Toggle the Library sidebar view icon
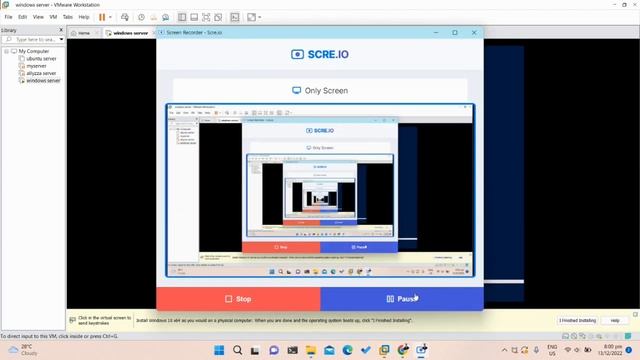 click(182, 17)
